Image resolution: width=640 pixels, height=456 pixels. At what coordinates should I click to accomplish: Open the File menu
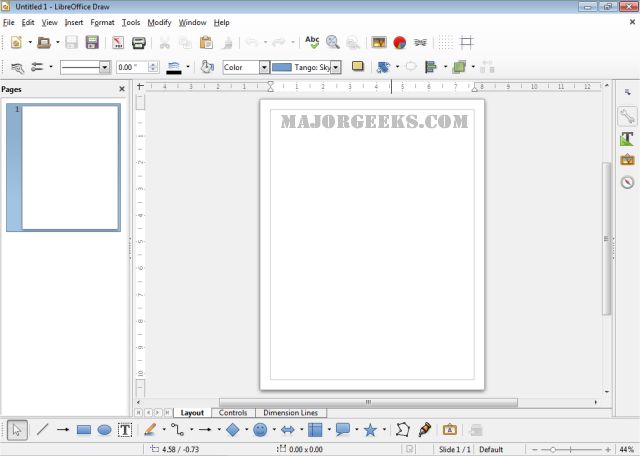pyautogui.click(x=9, y=22)
